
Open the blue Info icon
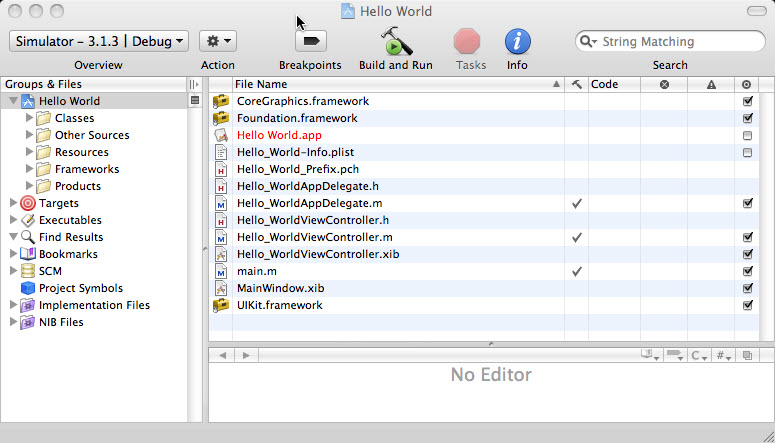[517, 41]
